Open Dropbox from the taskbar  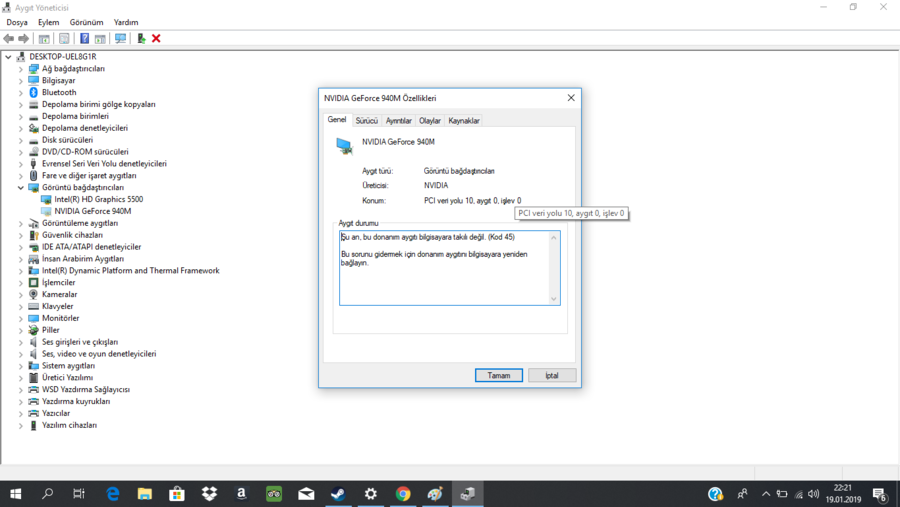pos(210,494)
